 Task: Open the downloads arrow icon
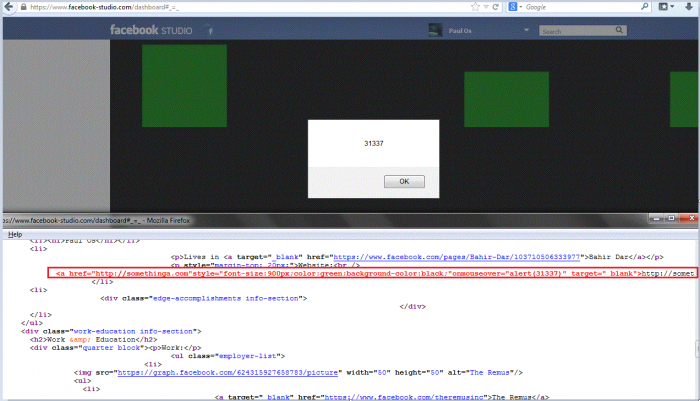coord(689,7)
